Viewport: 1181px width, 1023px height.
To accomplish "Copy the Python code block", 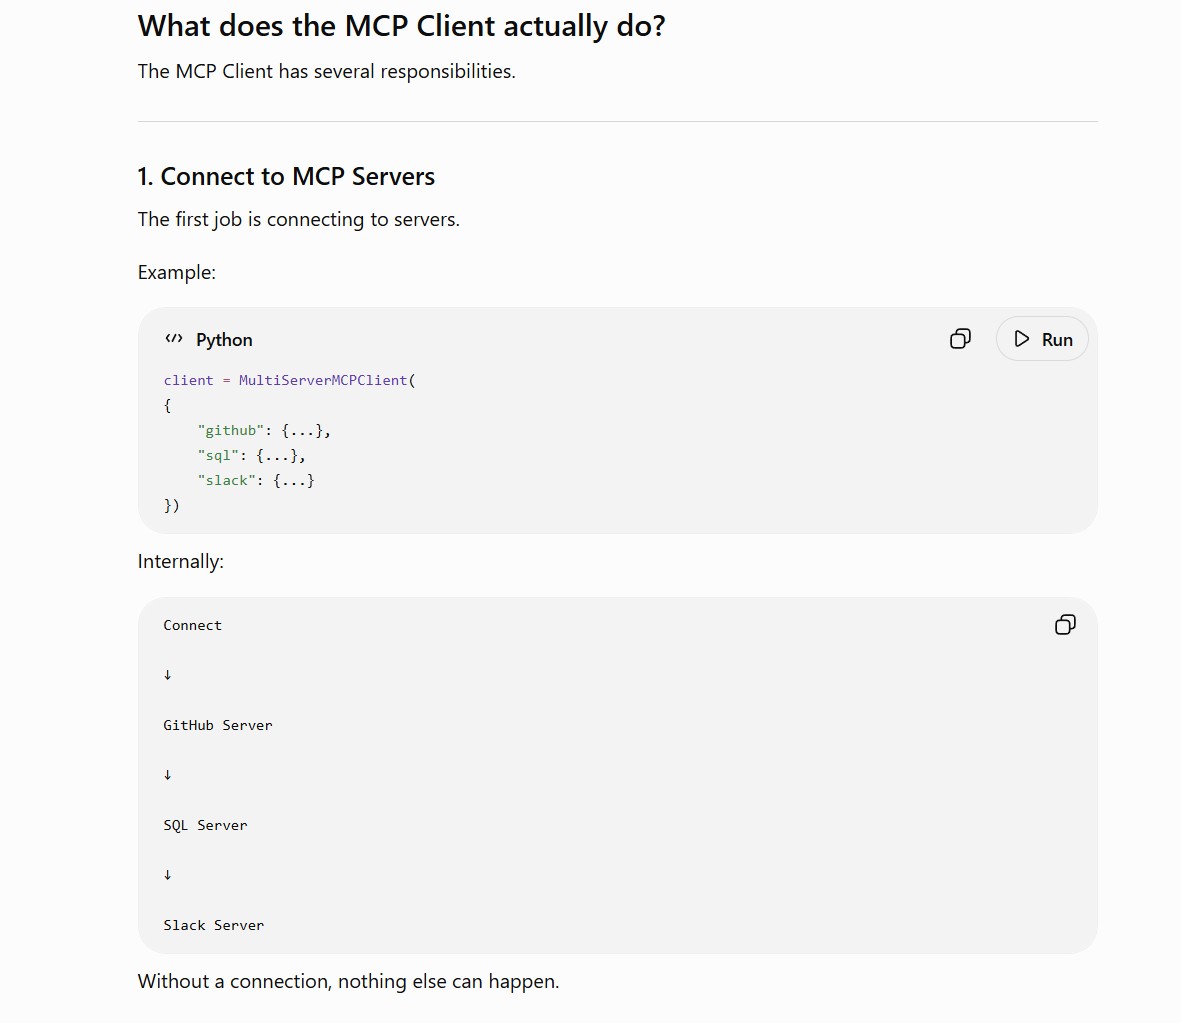I will coord(960,339).
